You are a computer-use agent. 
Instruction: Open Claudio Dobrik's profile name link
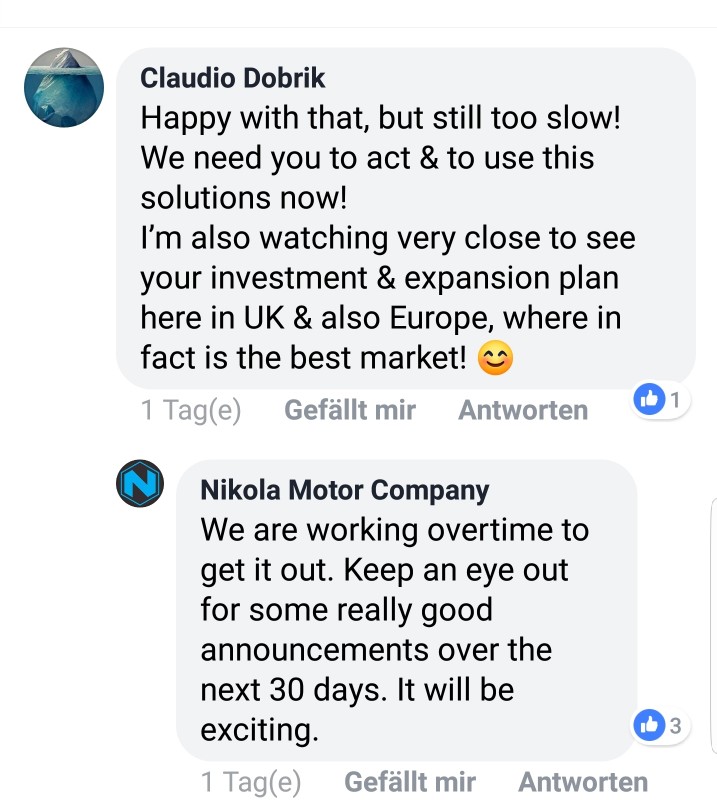click(x=233, y=77)
